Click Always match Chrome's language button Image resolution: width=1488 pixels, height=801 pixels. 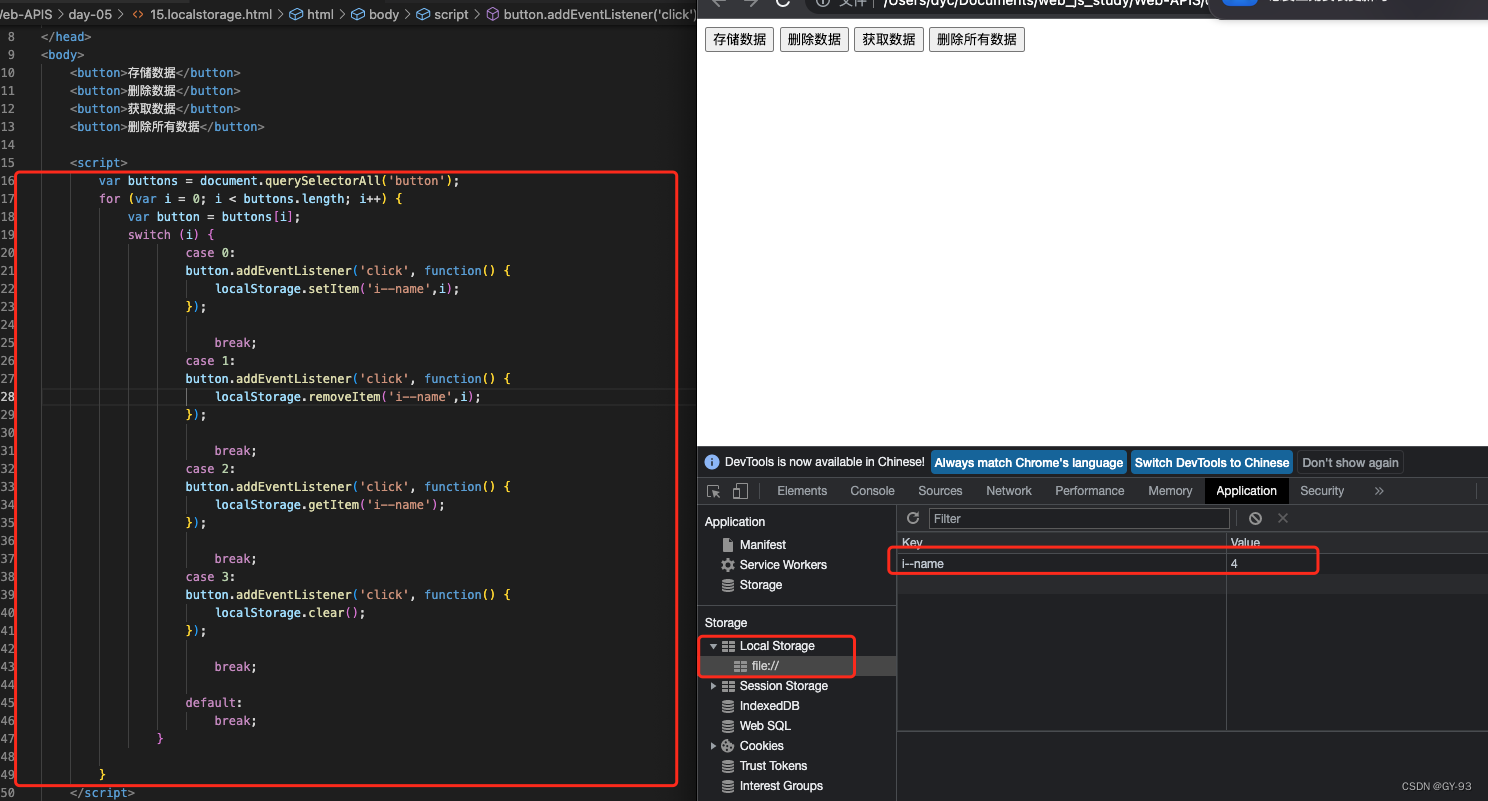click(1029, 463)
